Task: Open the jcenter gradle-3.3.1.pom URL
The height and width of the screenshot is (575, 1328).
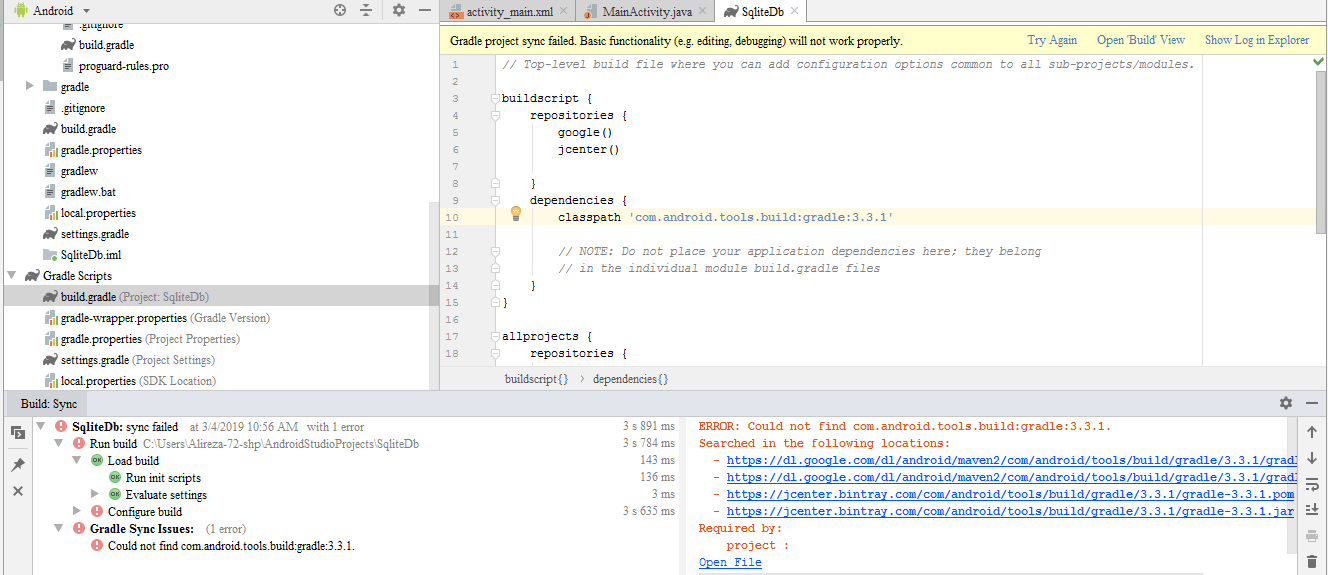Action: pos(1010,494)
